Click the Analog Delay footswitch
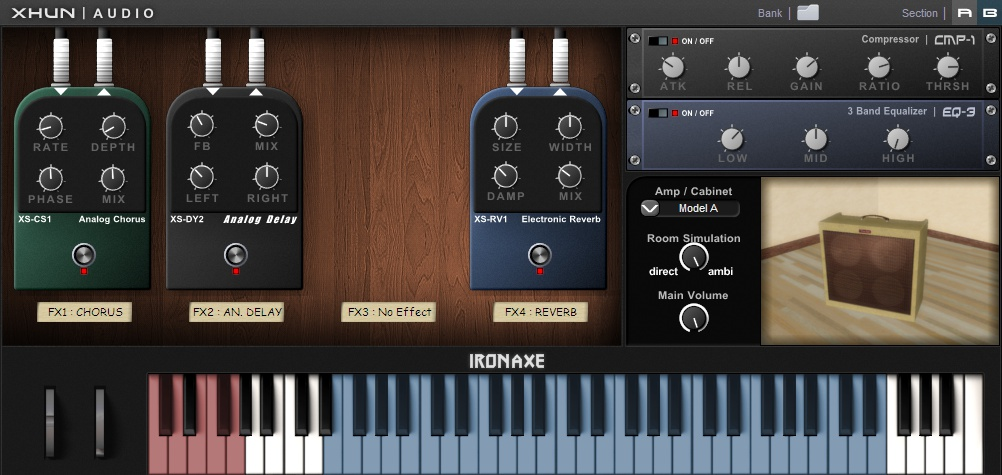Viewport: 1002px width, 475px height. (x=236, y=255)
